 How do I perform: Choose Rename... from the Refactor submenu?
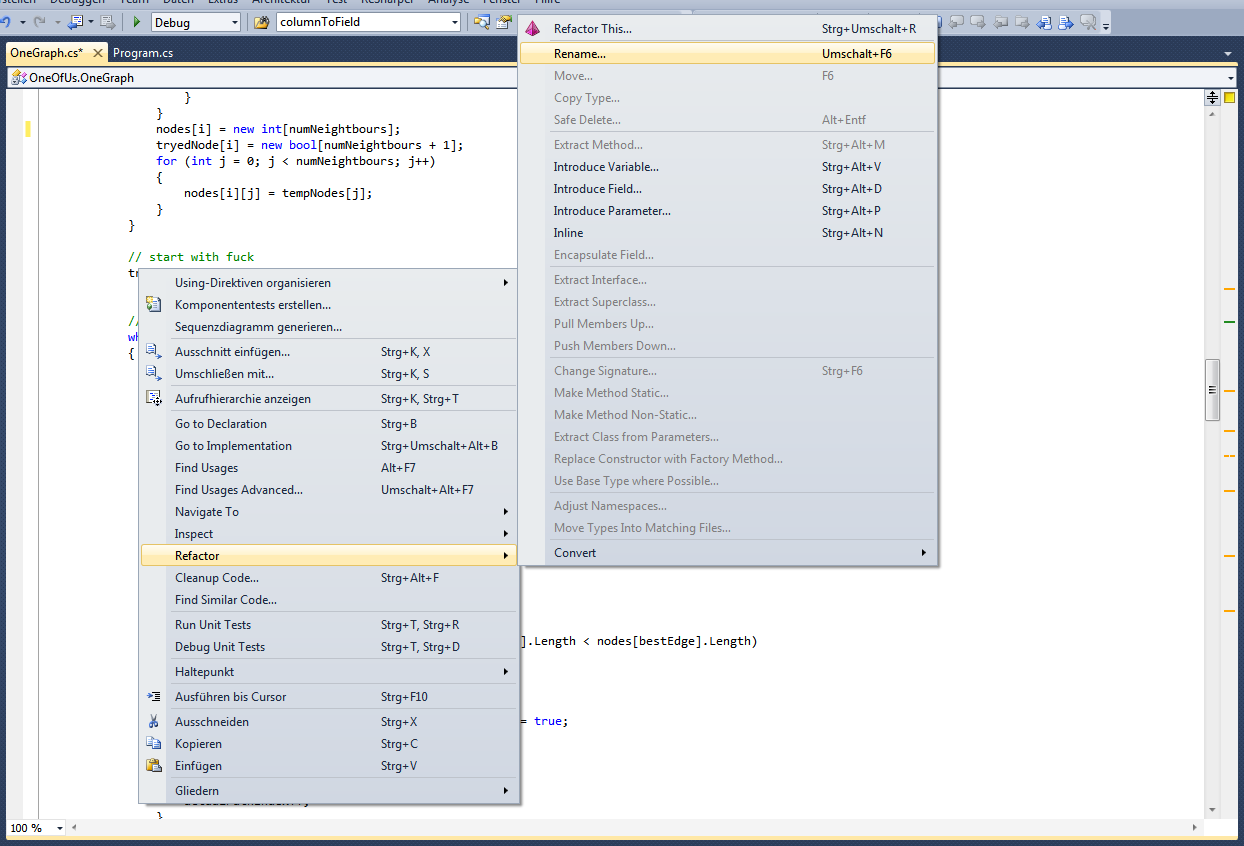580,54
